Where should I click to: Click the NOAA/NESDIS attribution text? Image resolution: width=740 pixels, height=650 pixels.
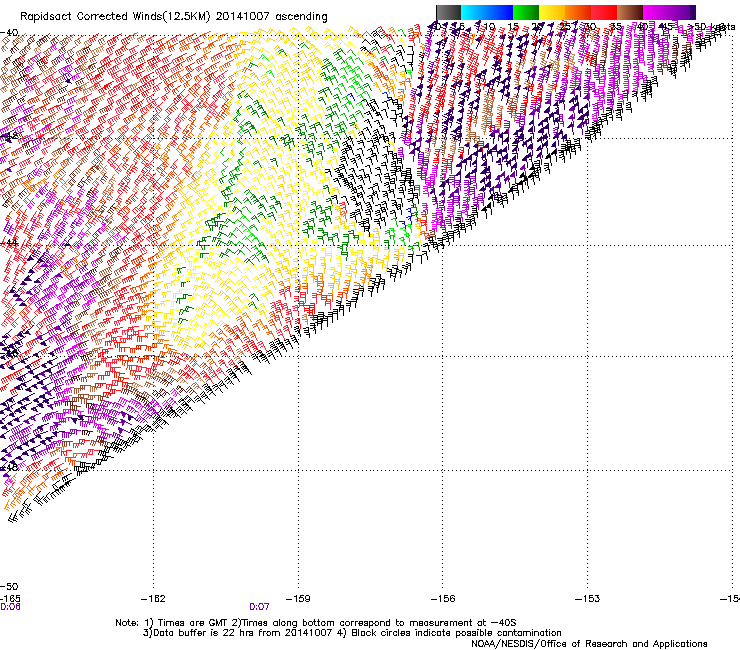pos(589,644)
